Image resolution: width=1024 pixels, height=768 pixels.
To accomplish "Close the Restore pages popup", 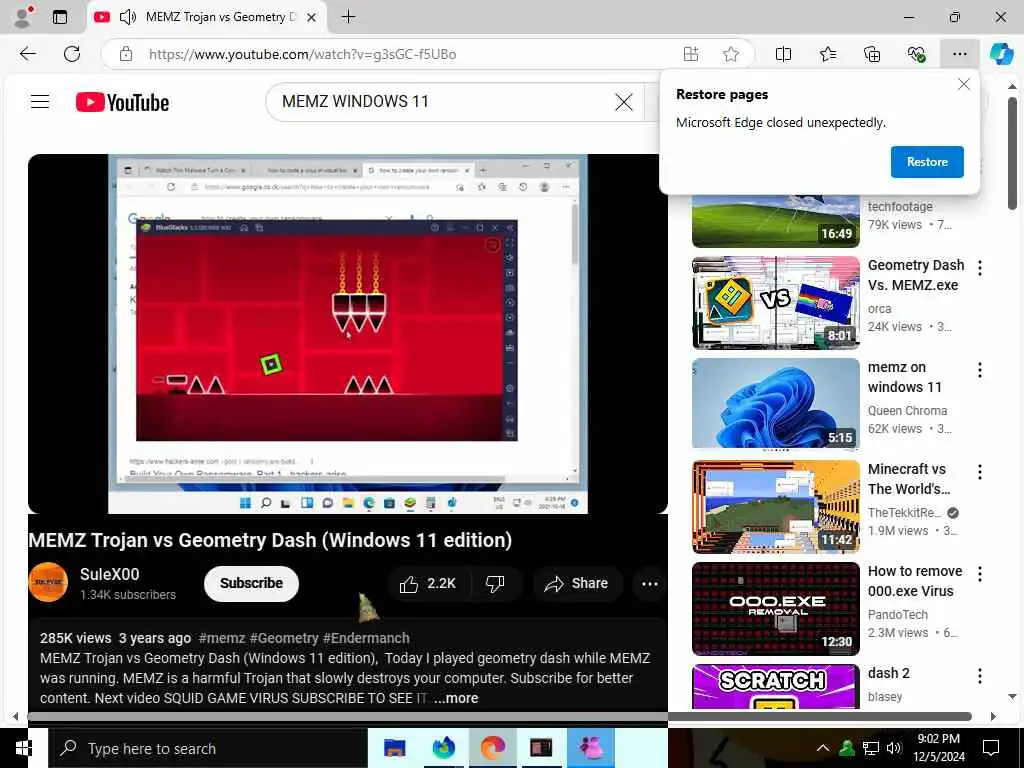I will tap(963, 84).
